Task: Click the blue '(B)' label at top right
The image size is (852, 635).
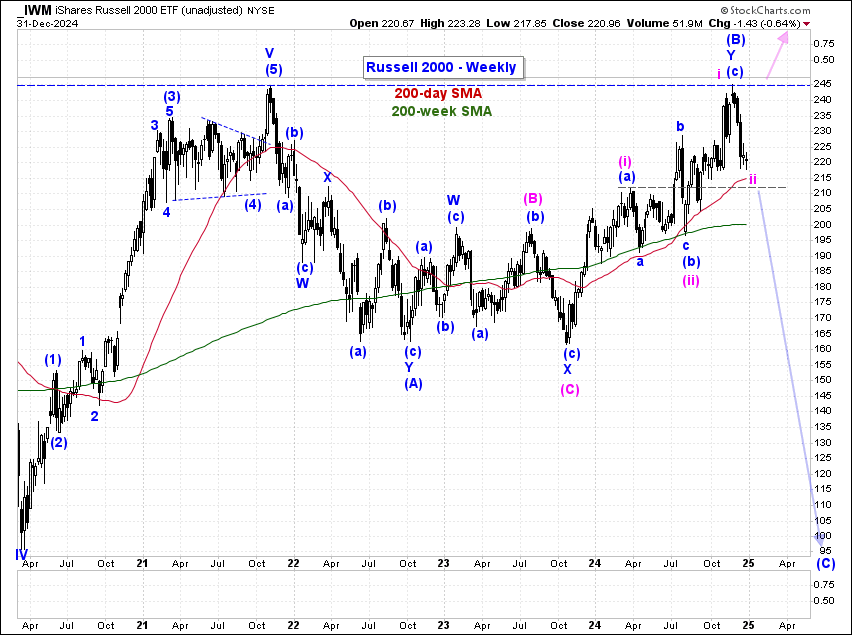Action: click(x=736, y=39)
